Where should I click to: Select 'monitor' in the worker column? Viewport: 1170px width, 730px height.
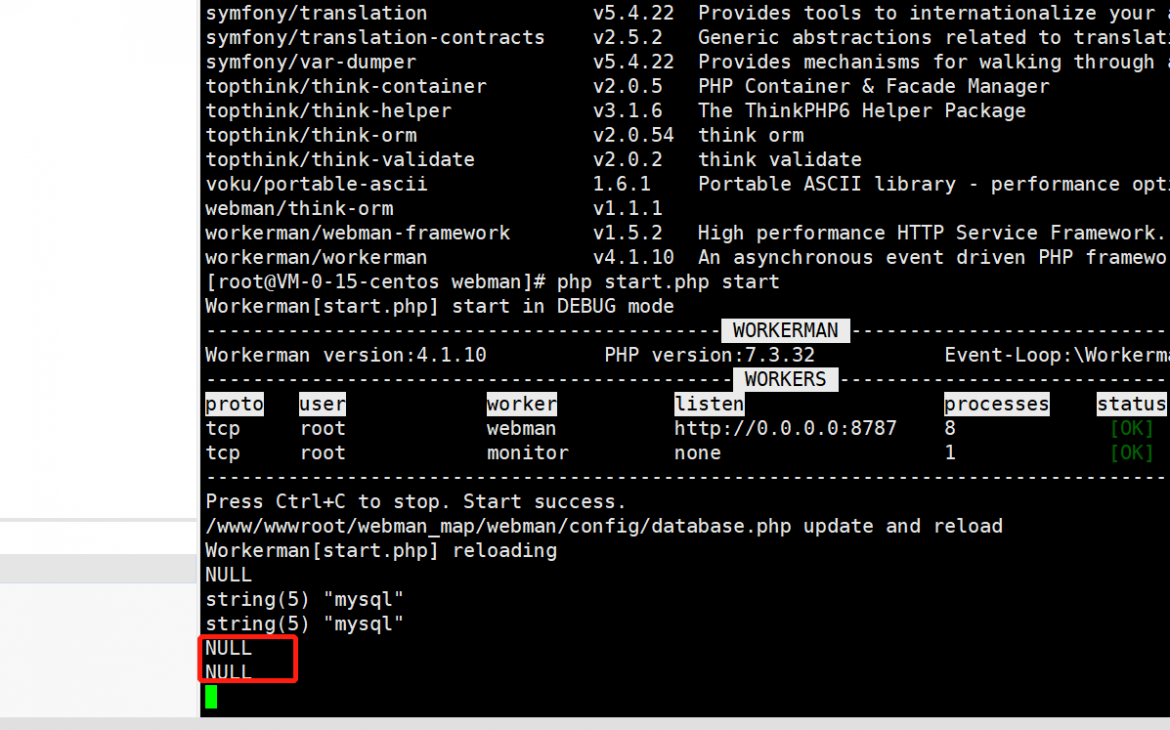[x=528, y=453]
